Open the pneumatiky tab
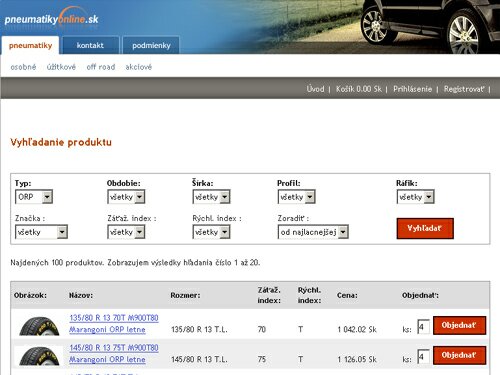 30,45
